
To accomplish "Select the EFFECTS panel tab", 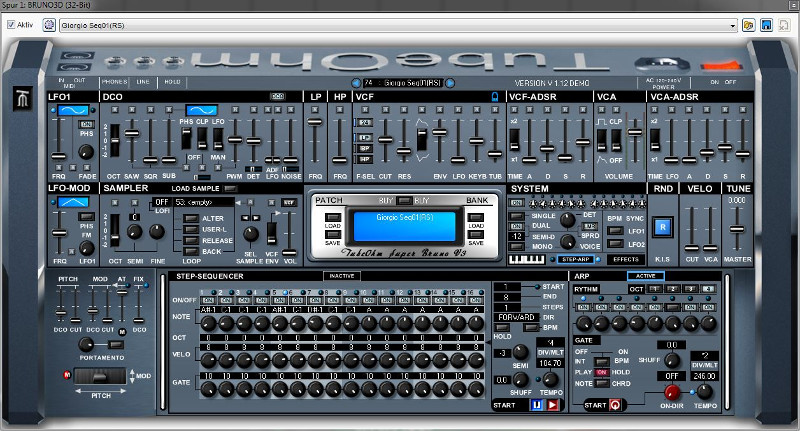I will point(626,260).
